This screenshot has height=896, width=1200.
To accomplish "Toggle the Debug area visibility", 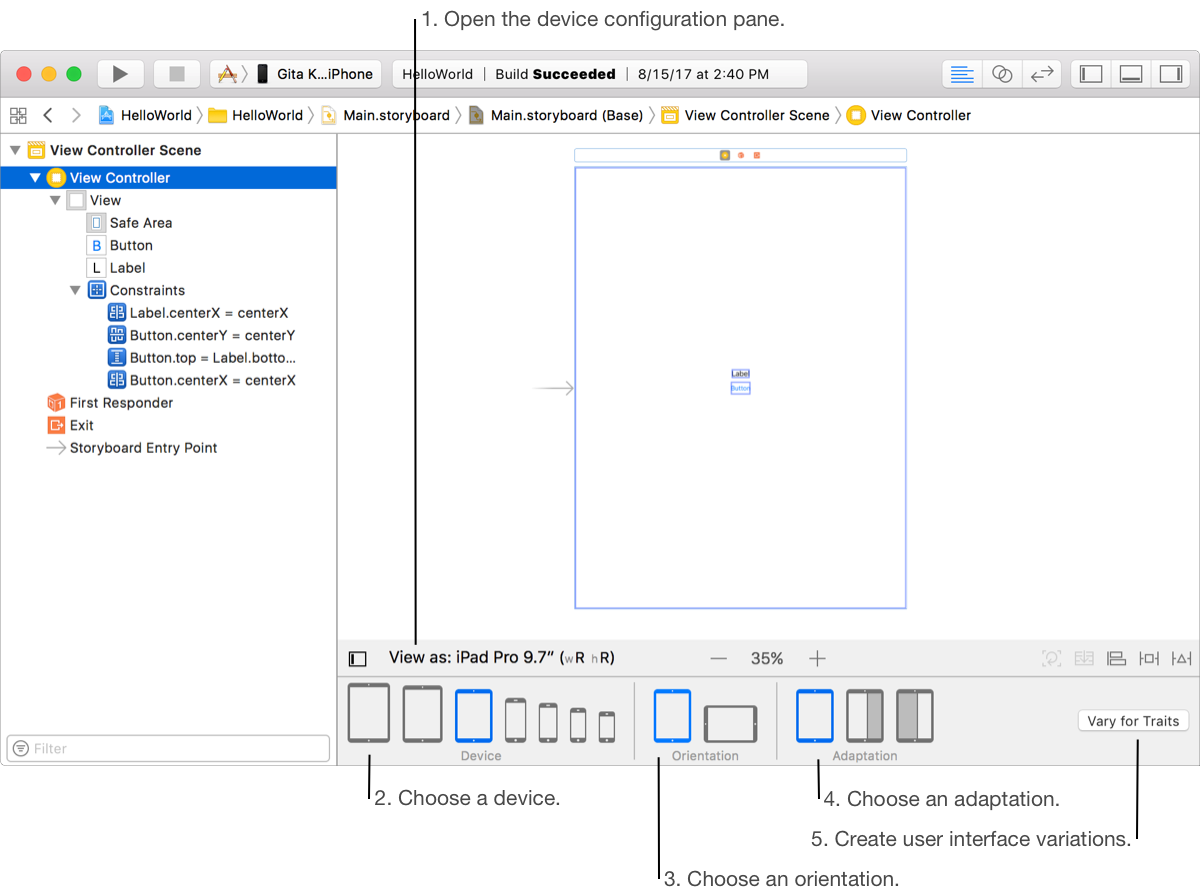I will tap(1131, 74).
